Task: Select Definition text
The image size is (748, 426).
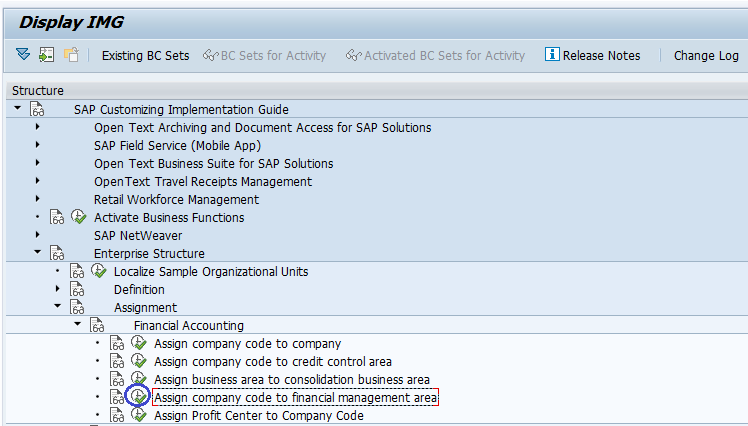Action: [139, 290]
